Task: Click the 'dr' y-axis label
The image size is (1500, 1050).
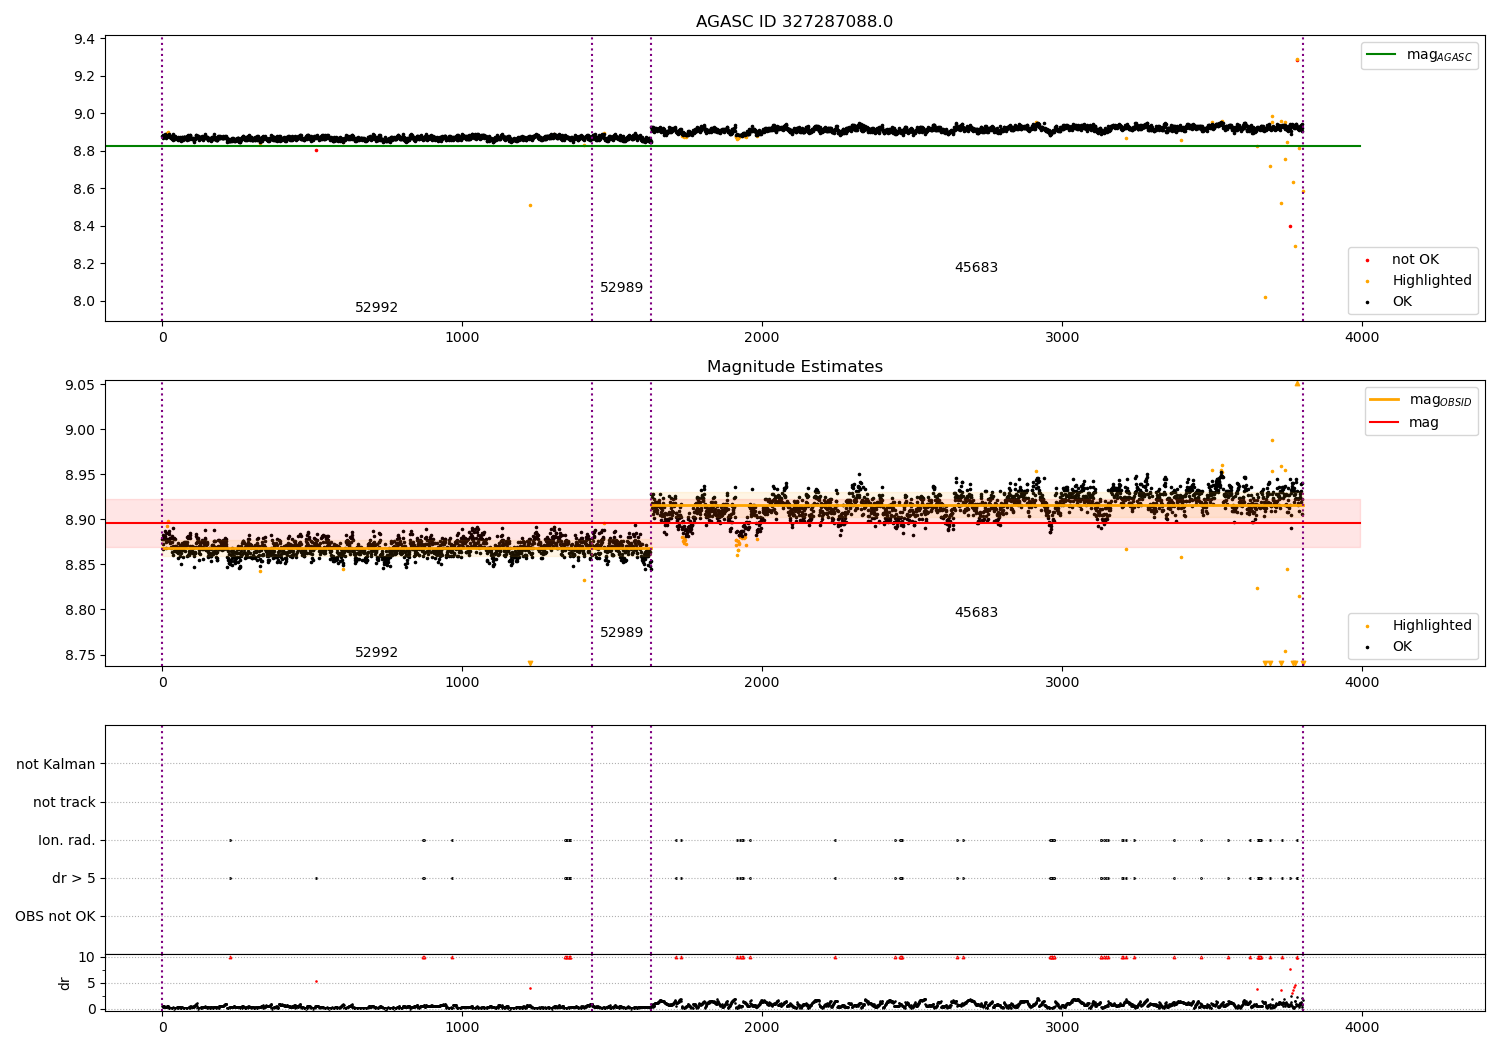Action: (65, 983)
